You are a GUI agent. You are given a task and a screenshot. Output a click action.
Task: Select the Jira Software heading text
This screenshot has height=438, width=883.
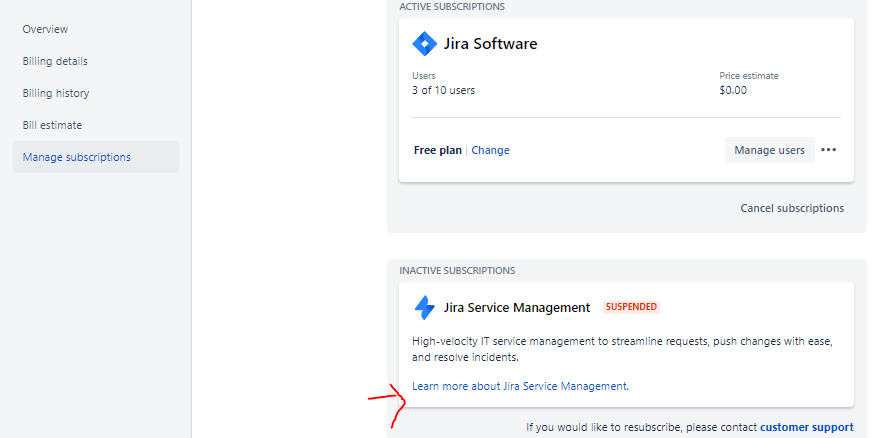[x=490, y=44]
